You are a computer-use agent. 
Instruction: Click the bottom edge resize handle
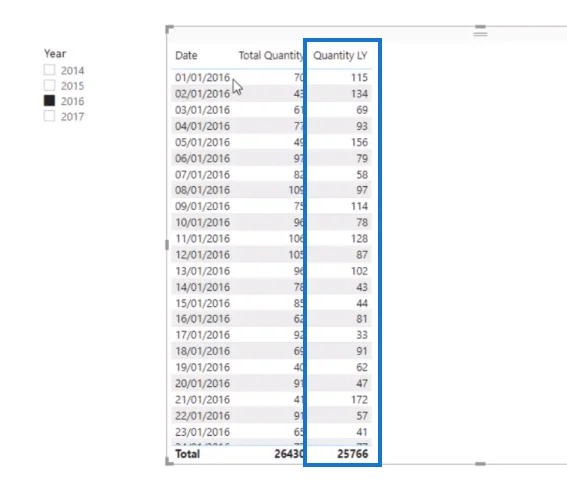click(481, 464)
